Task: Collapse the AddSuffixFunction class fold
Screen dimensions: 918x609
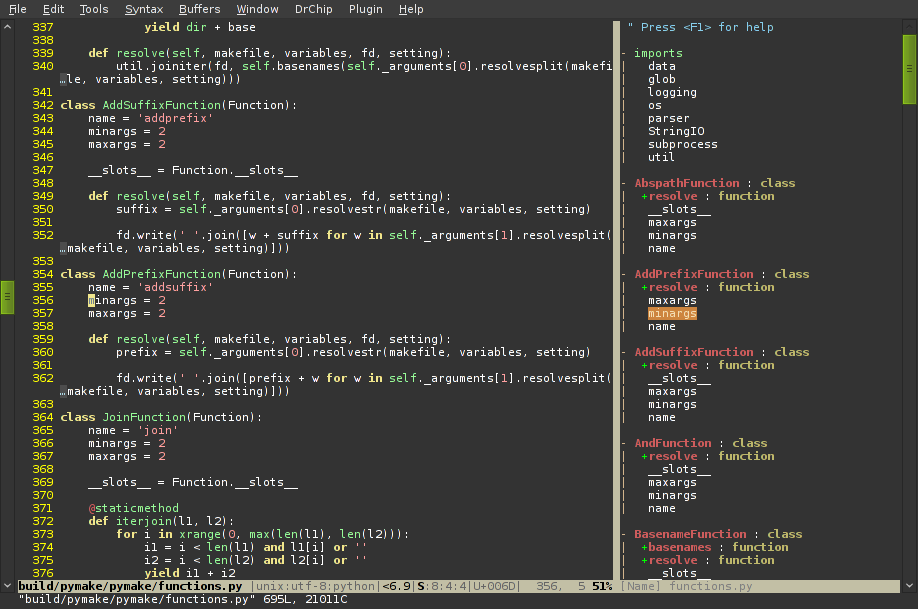Action: (x=624, y=352)
